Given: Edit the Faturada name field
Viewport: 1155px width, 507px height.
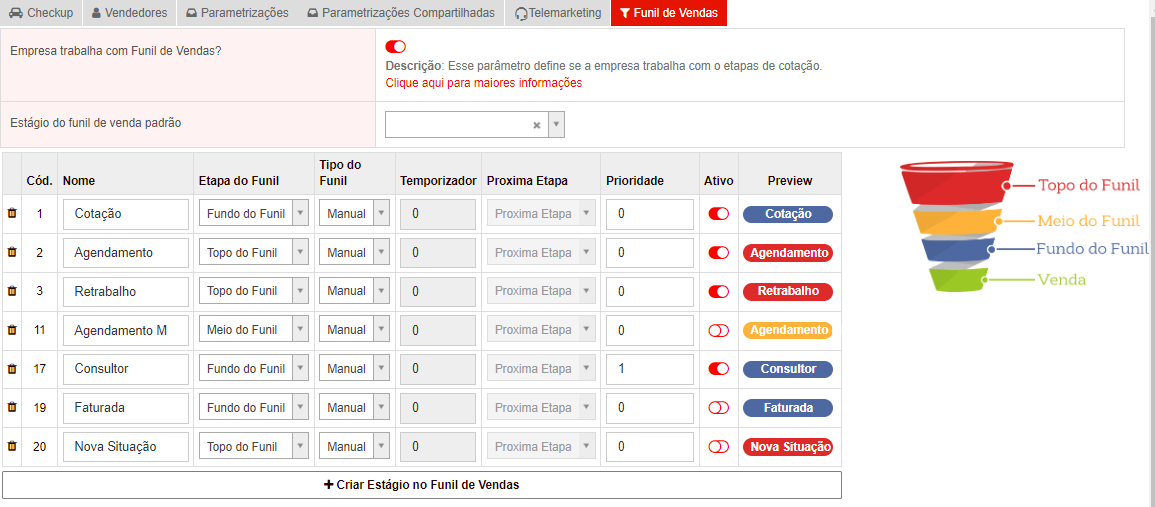Looking at the screenshot, I should (x=126, y=408).
